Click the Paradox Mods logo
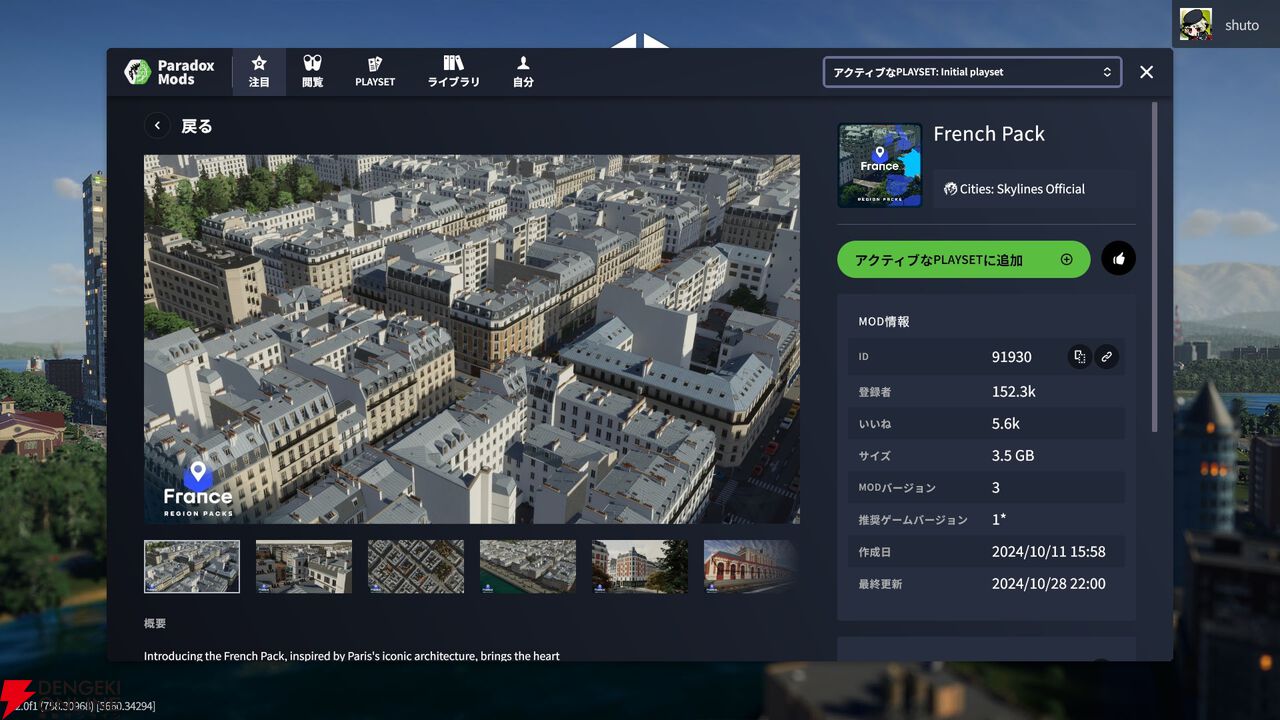The width and height of the screenshot is (1280, 720). click(x=169, y=72)
